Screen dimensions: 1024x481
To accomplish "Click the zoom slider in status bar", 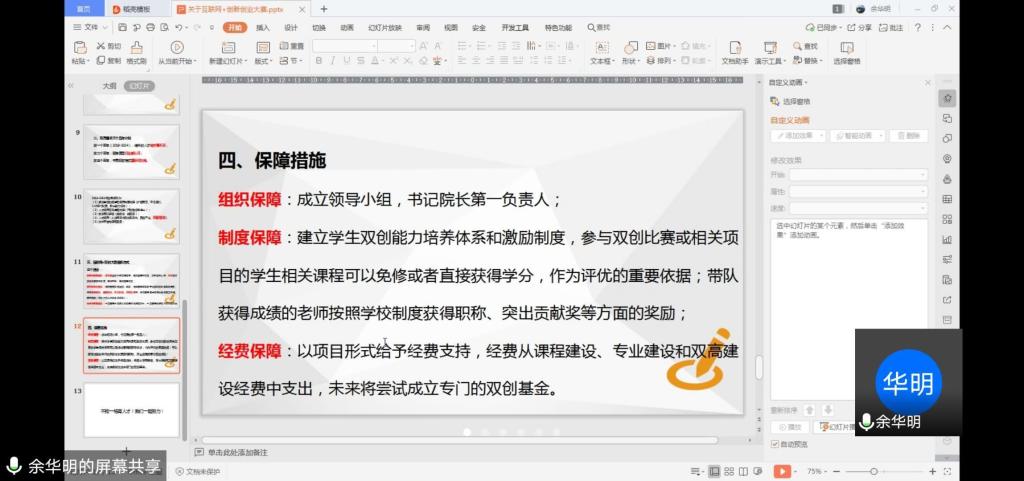I will (x=874, y=471).
